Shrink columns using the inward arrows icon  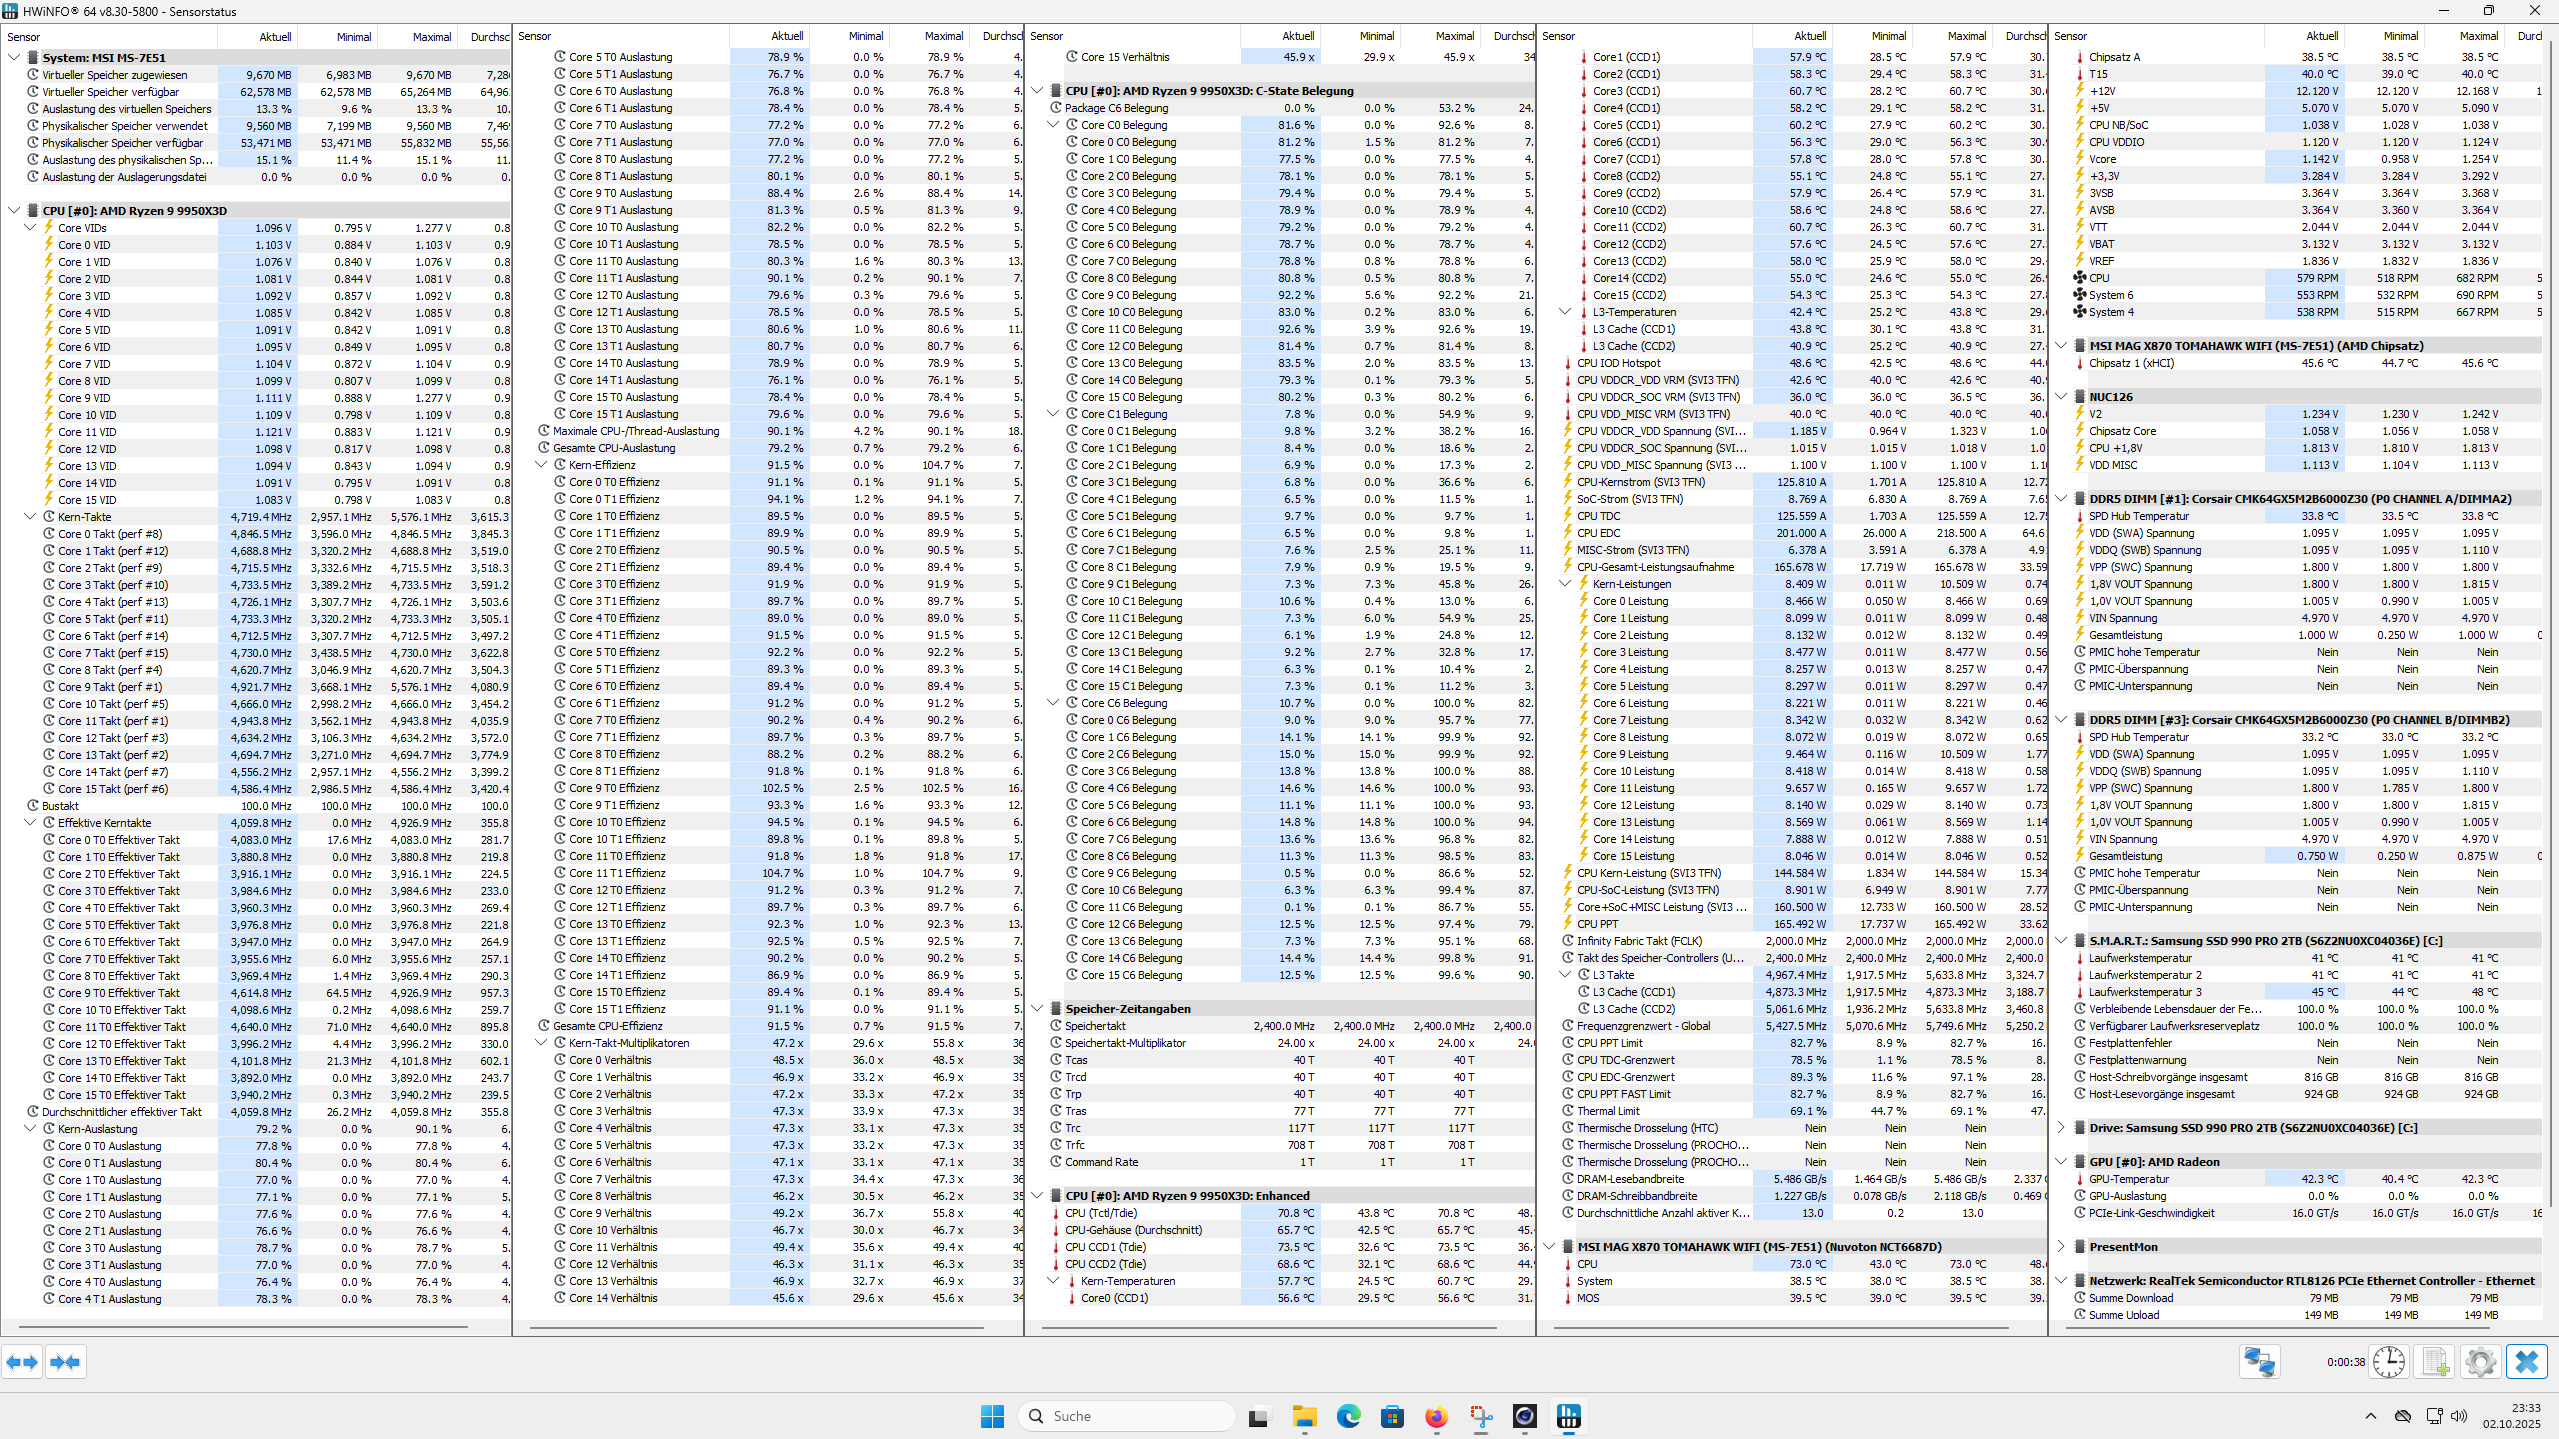(66, 1362)
